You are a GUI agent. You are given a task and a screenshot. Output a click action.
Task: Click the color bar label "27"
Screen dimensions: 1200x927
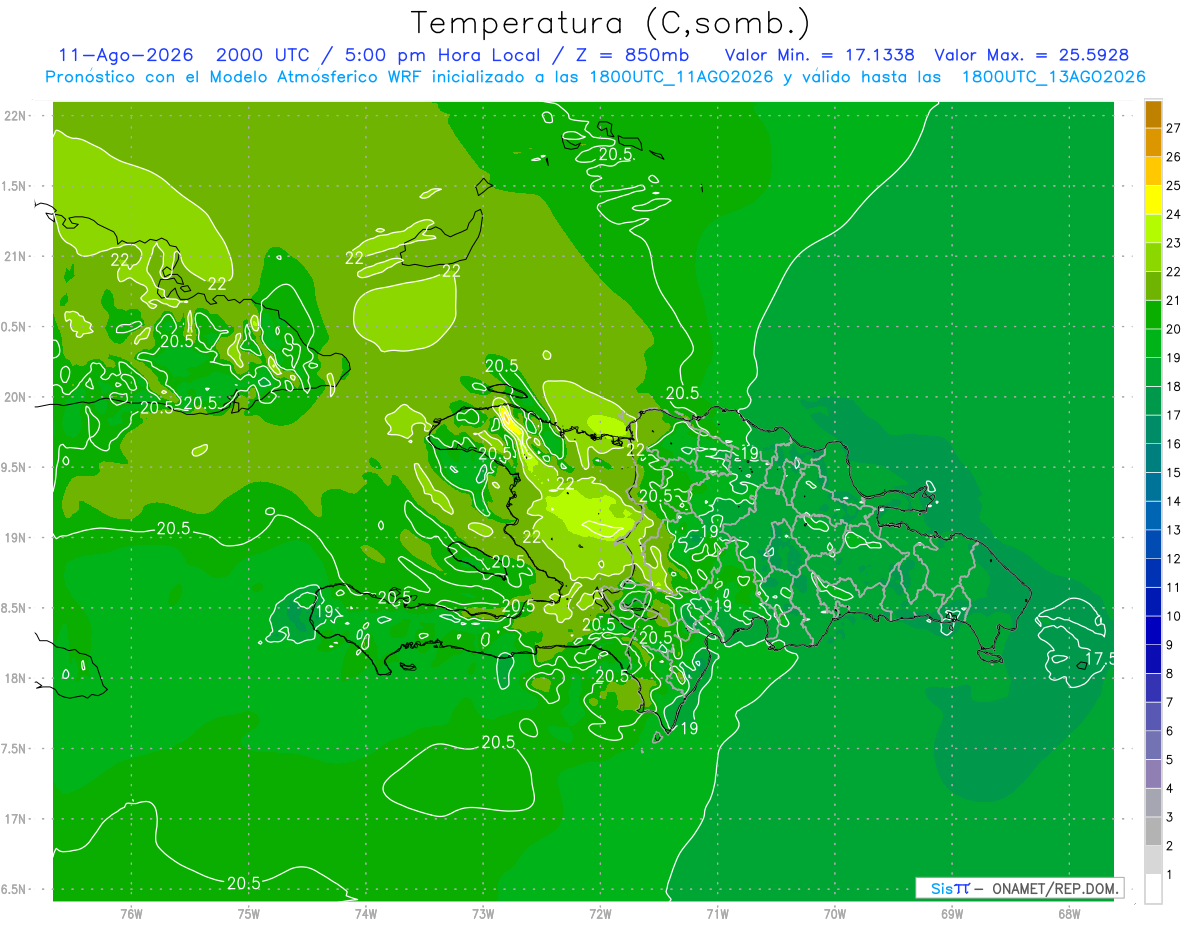tap(1173, 128)
